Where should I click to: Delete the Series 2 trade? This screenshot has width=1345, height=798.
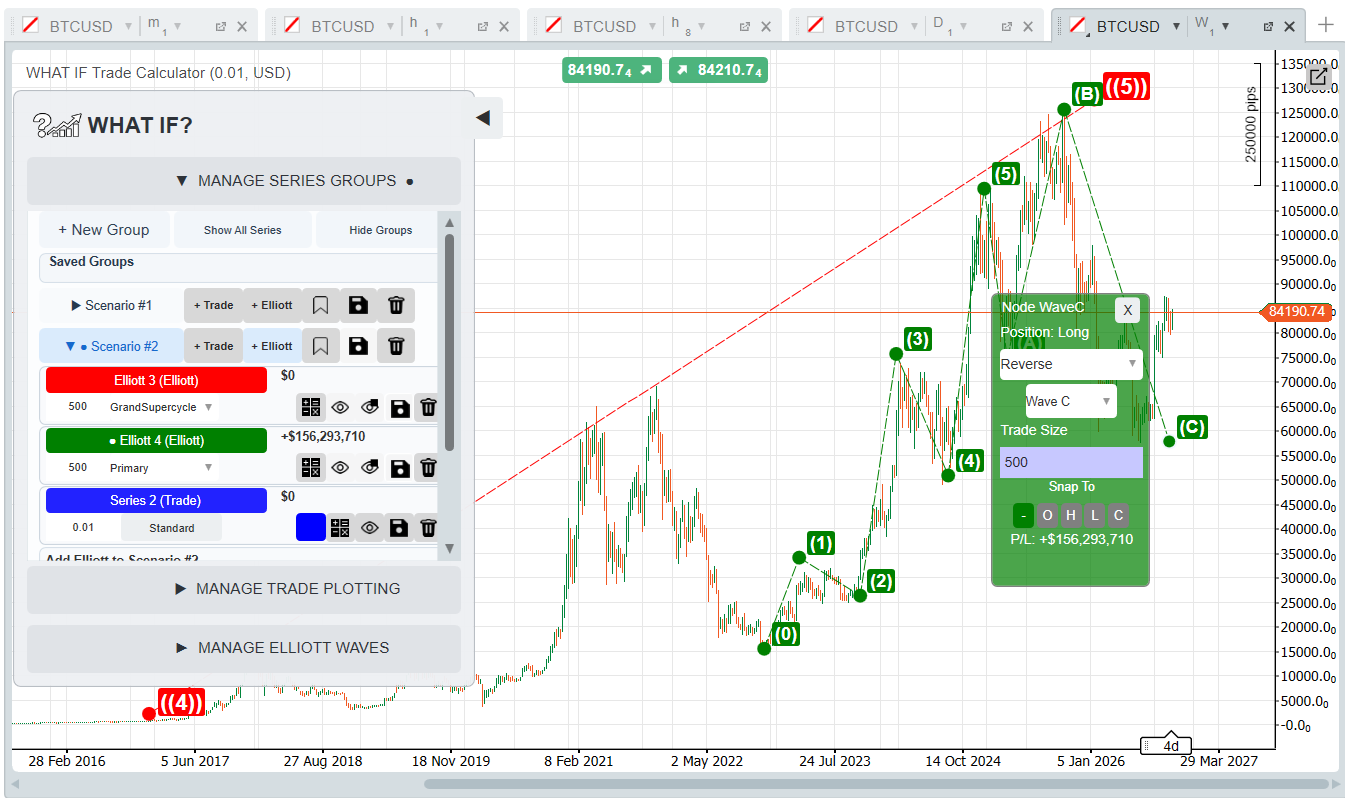(428, 527)
